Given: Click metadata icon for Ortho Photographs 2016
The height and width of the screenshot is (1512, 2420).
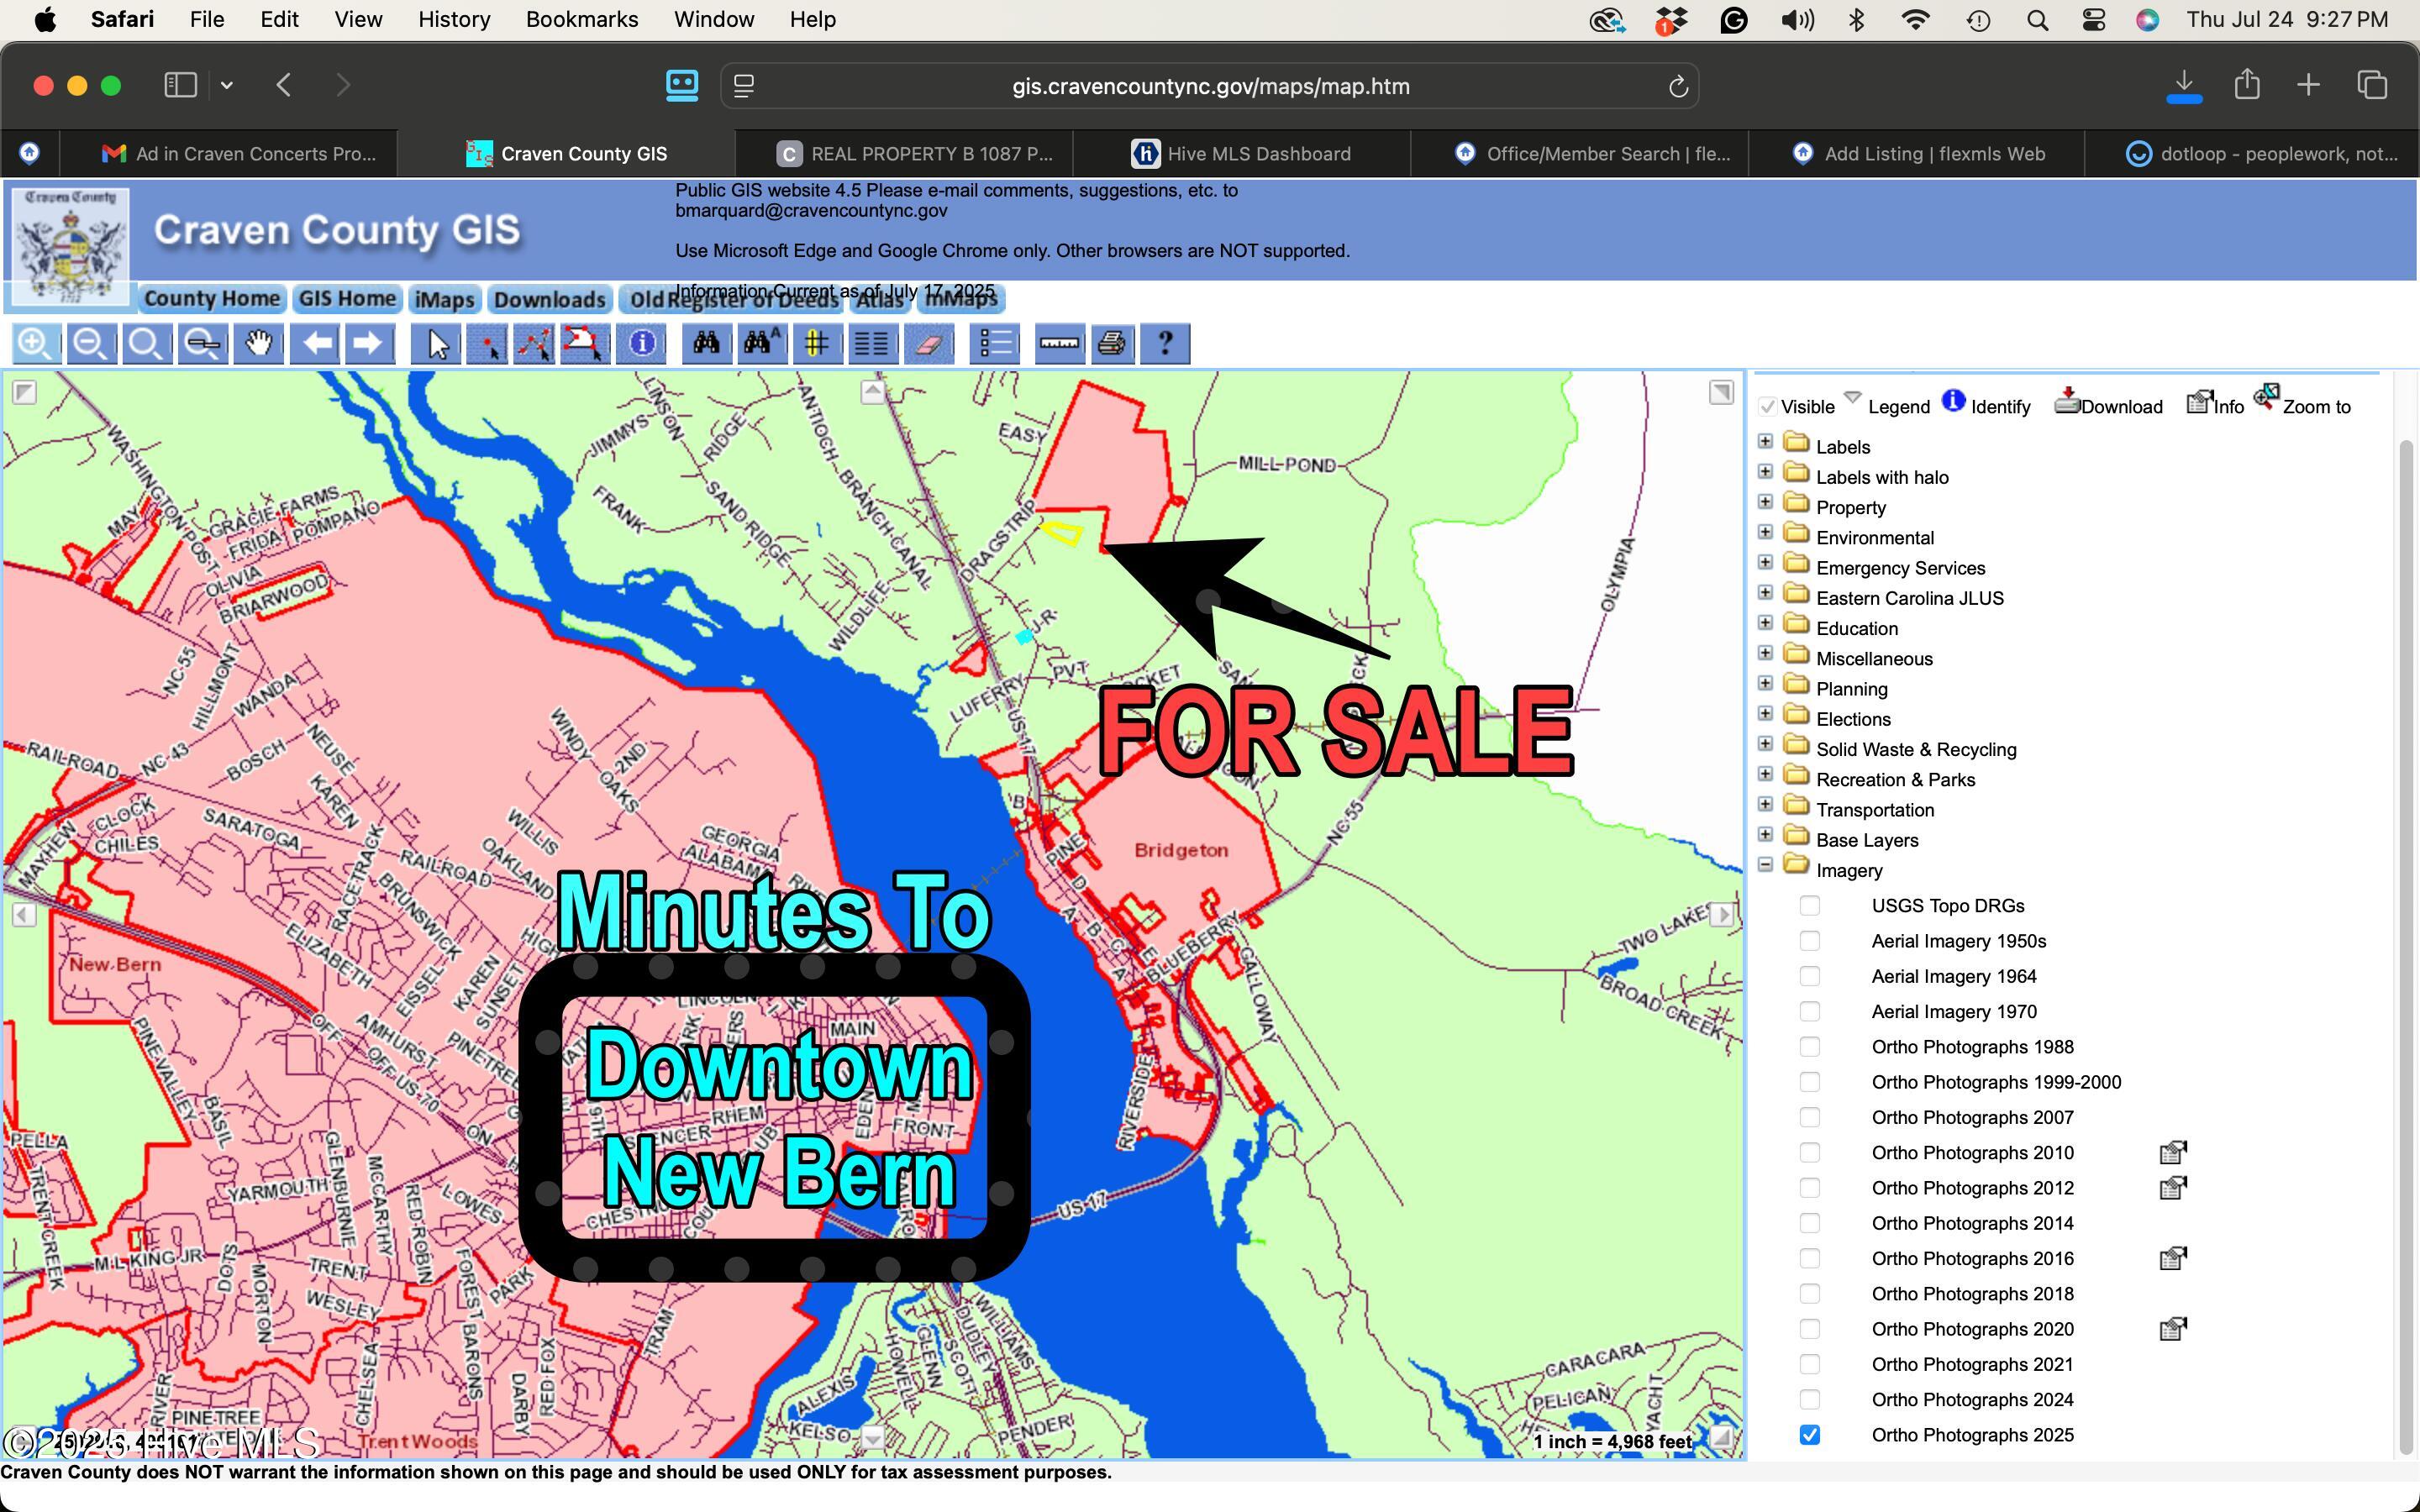Looking at the screenshot, I should 2173,1258.
